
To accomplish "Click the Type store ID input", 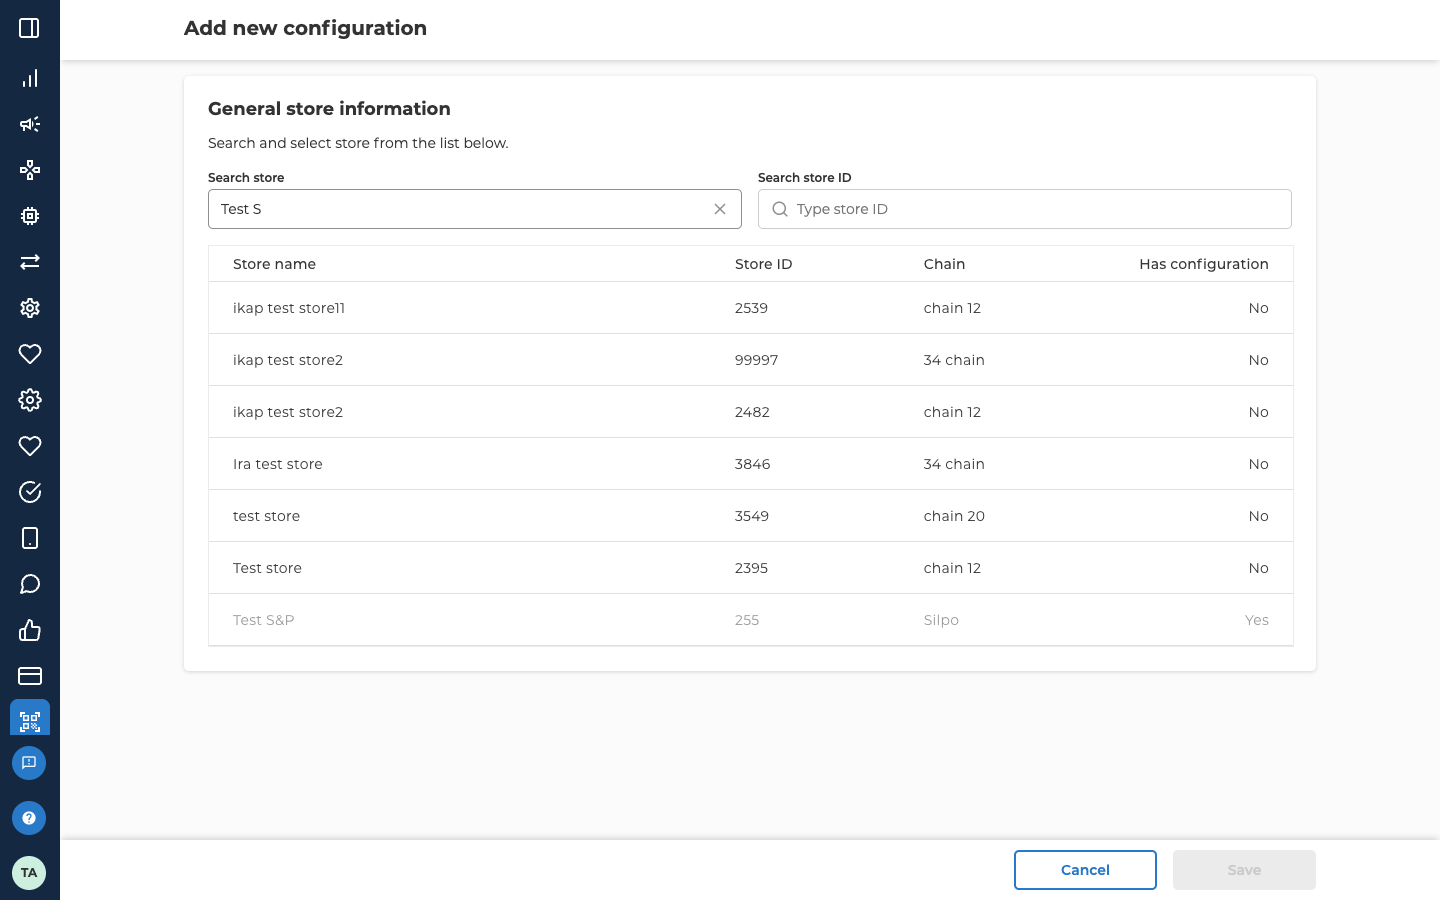I will pos(1025,209).
